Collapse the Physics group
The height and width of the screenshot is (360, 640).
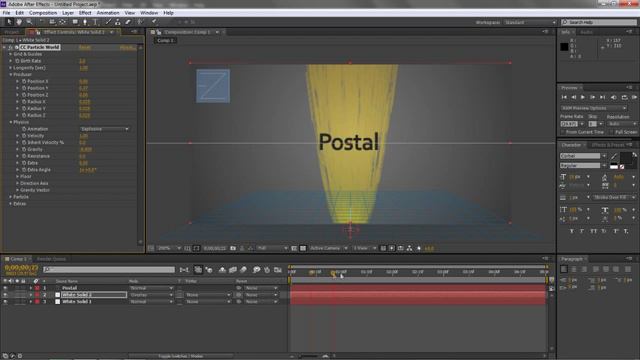(x=11, y=122)
